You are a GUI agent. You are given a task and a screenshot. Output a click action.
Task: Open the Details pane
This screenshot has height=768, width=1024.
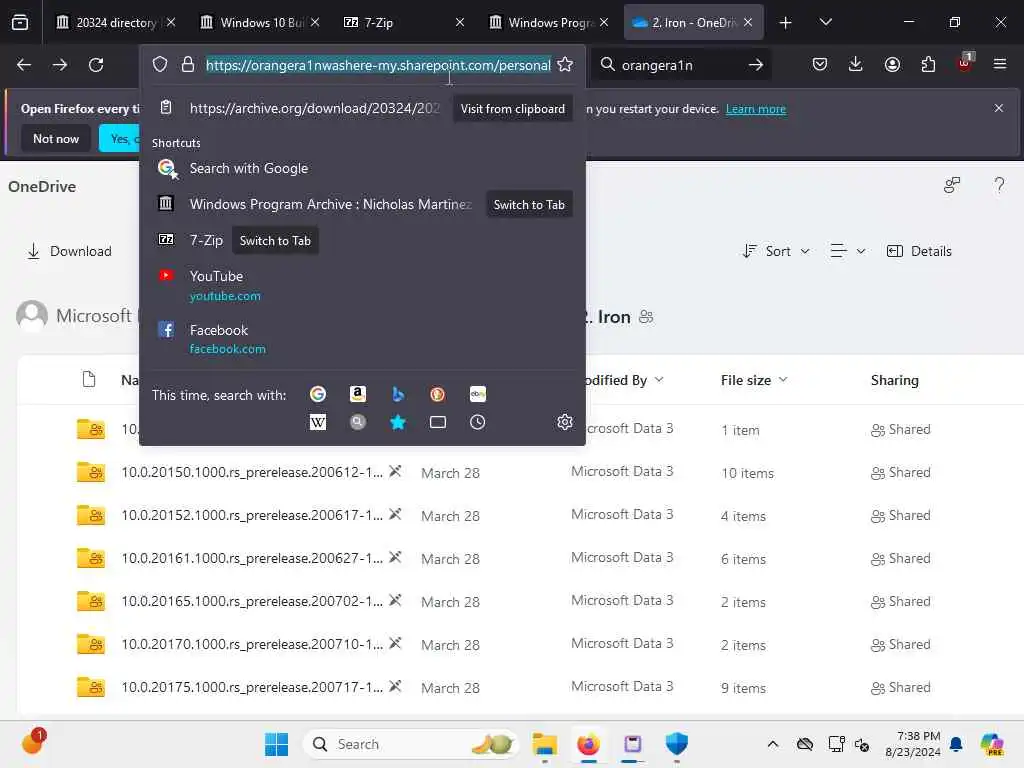click(919, 251)
